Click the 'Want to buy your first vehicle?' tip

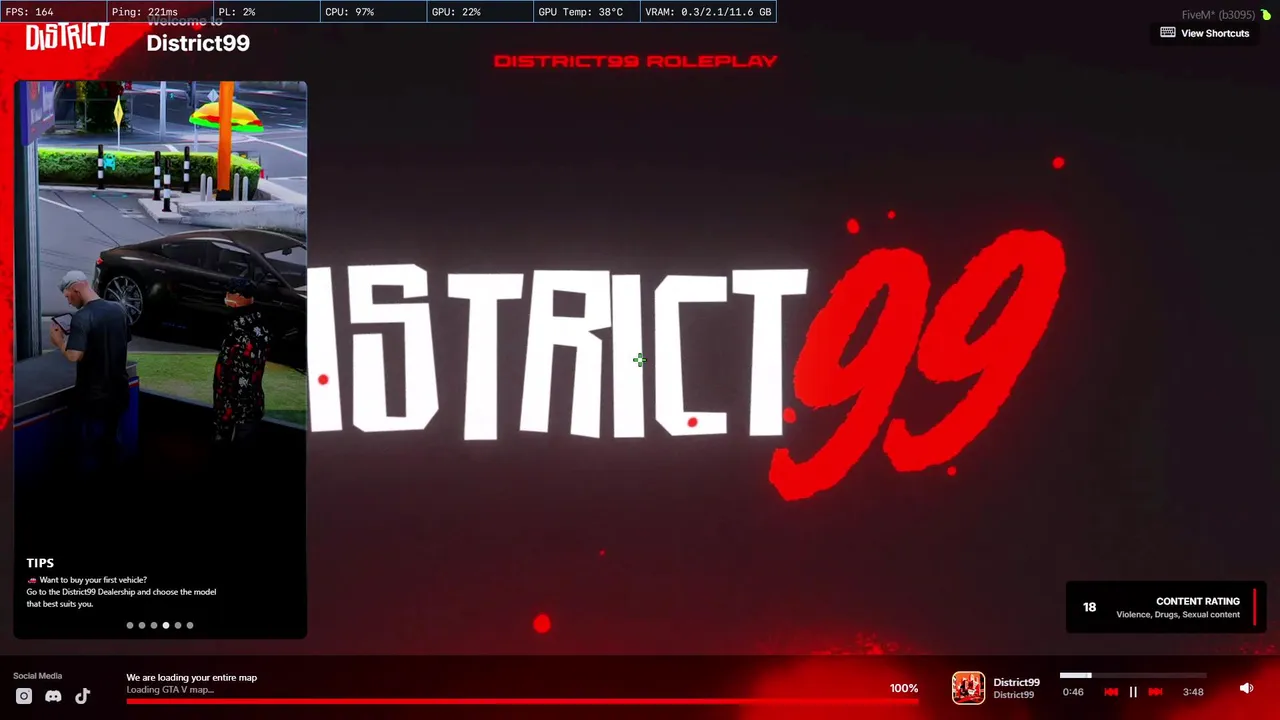pyautogui.click(x=93, y=580)
